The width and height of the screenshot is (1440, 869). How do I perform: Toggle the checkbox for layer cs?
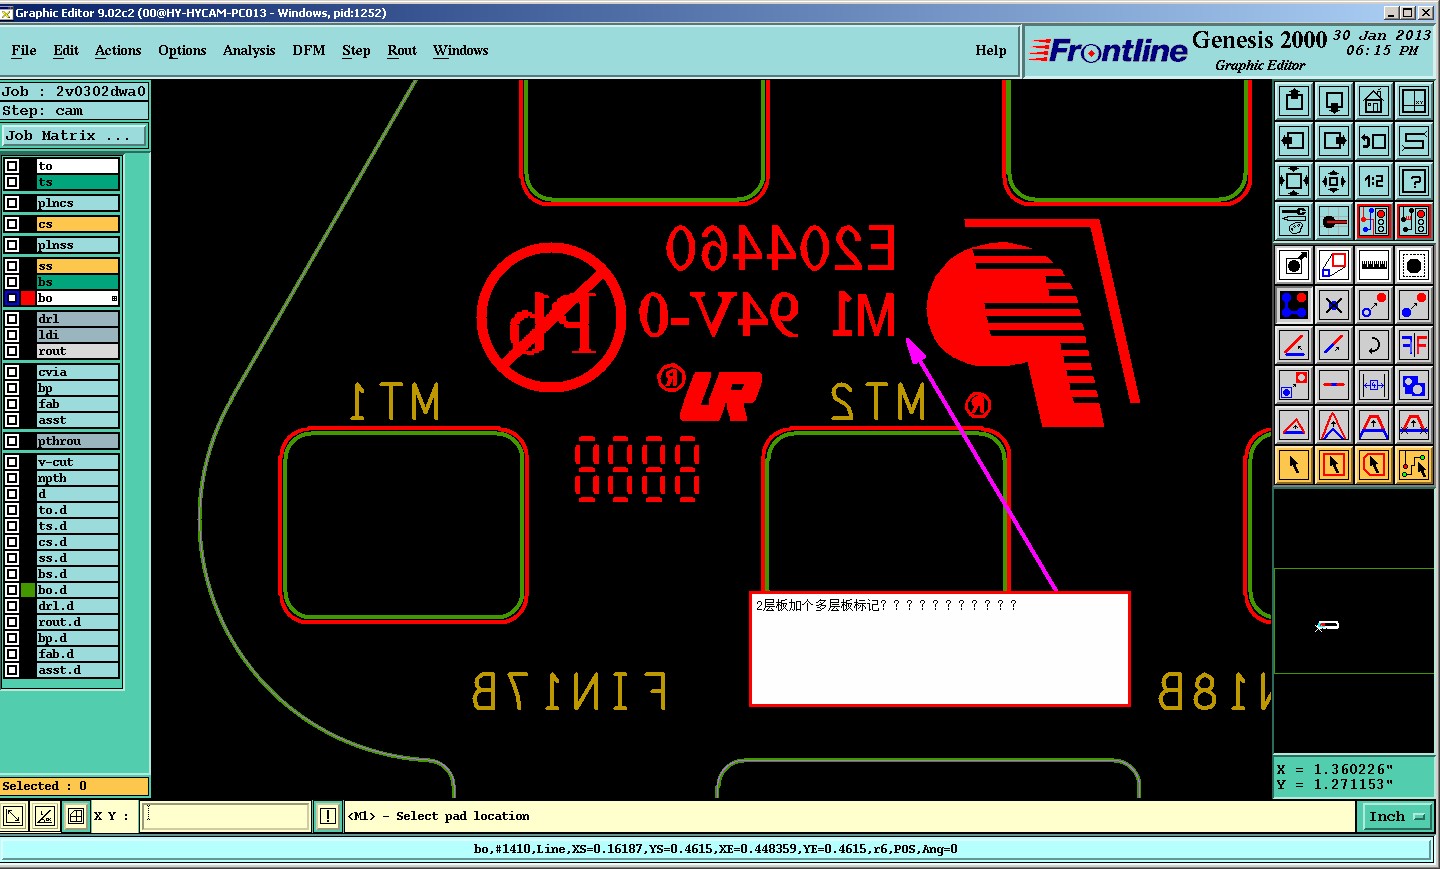click(12, 224)
